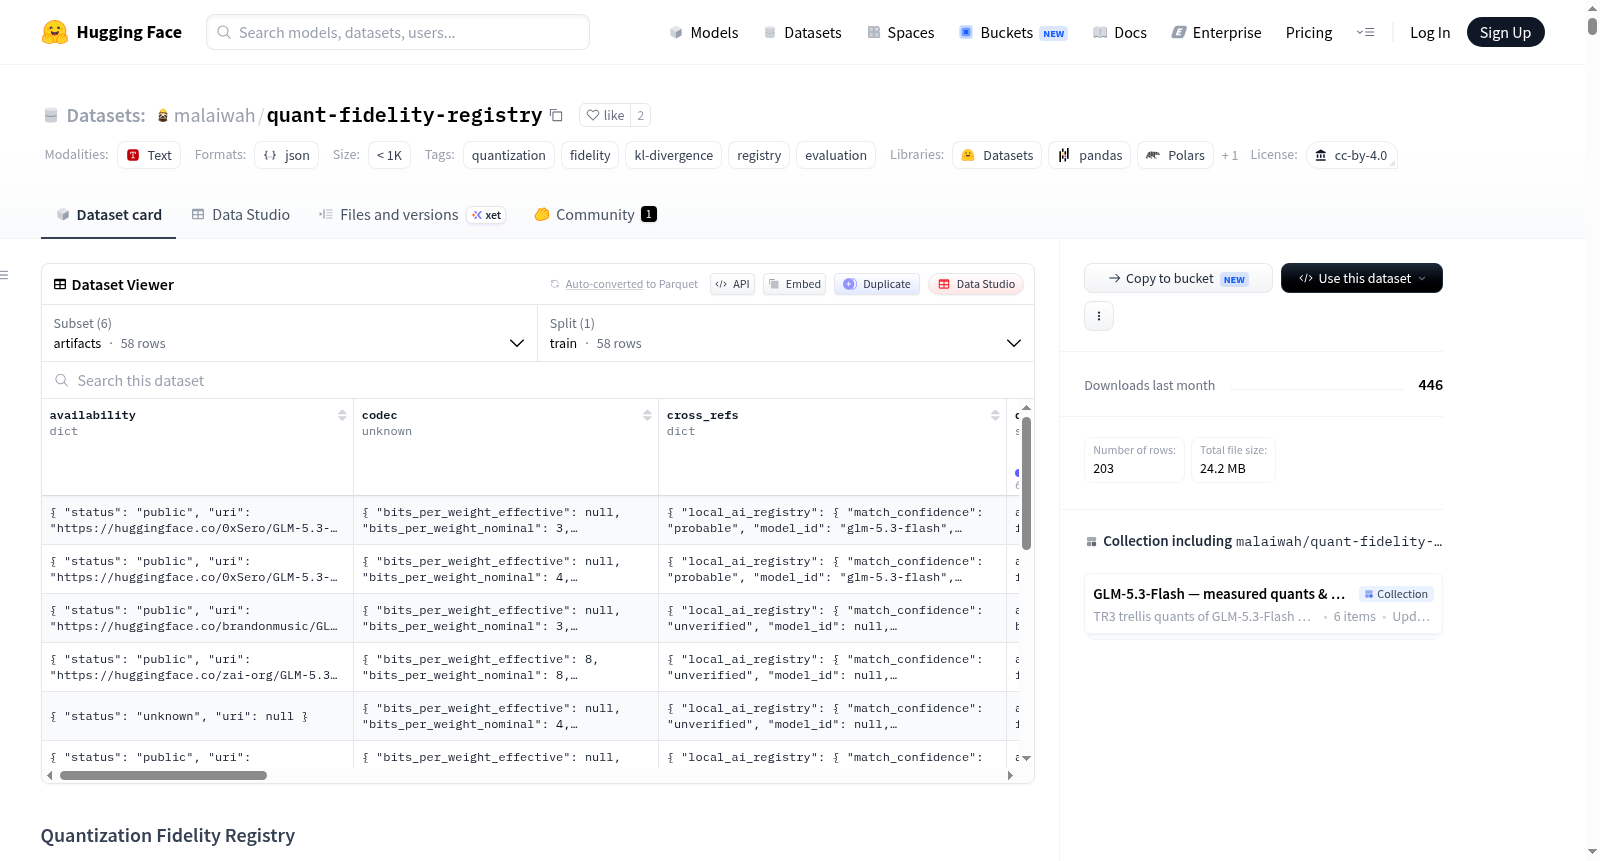Focus the Search this dataset field
The height and width of the screenshot is (861, 1600).
[x=538, y=380]
